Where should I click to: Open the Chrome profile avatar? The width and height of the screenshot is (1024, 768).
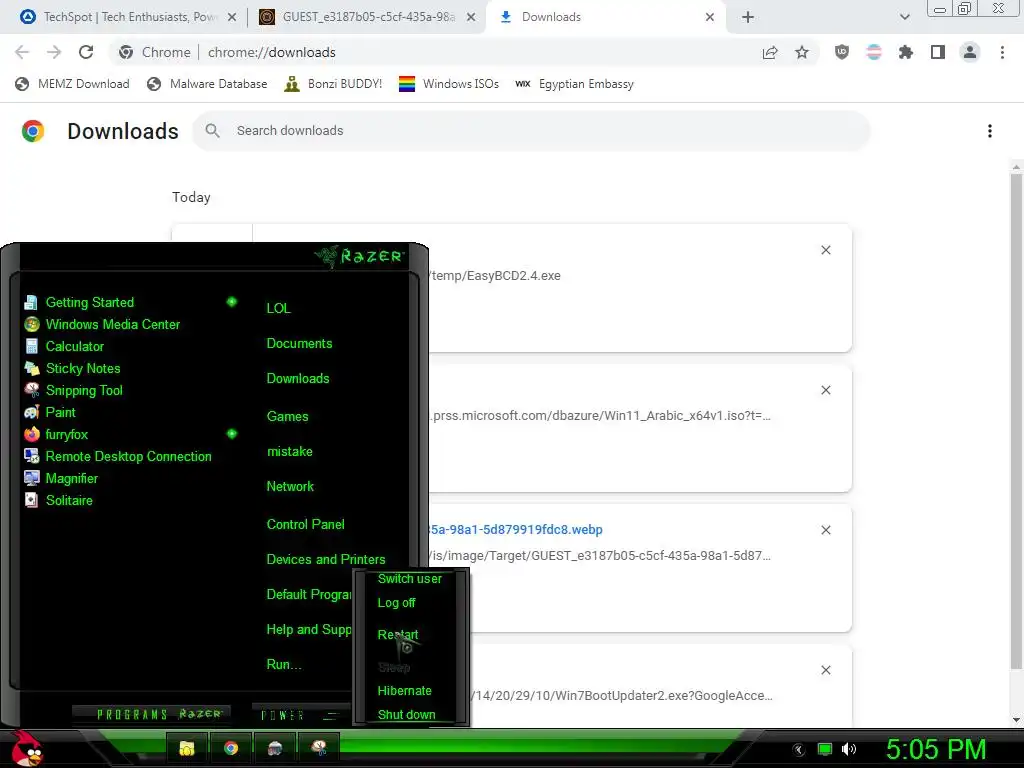pos(970,52)
